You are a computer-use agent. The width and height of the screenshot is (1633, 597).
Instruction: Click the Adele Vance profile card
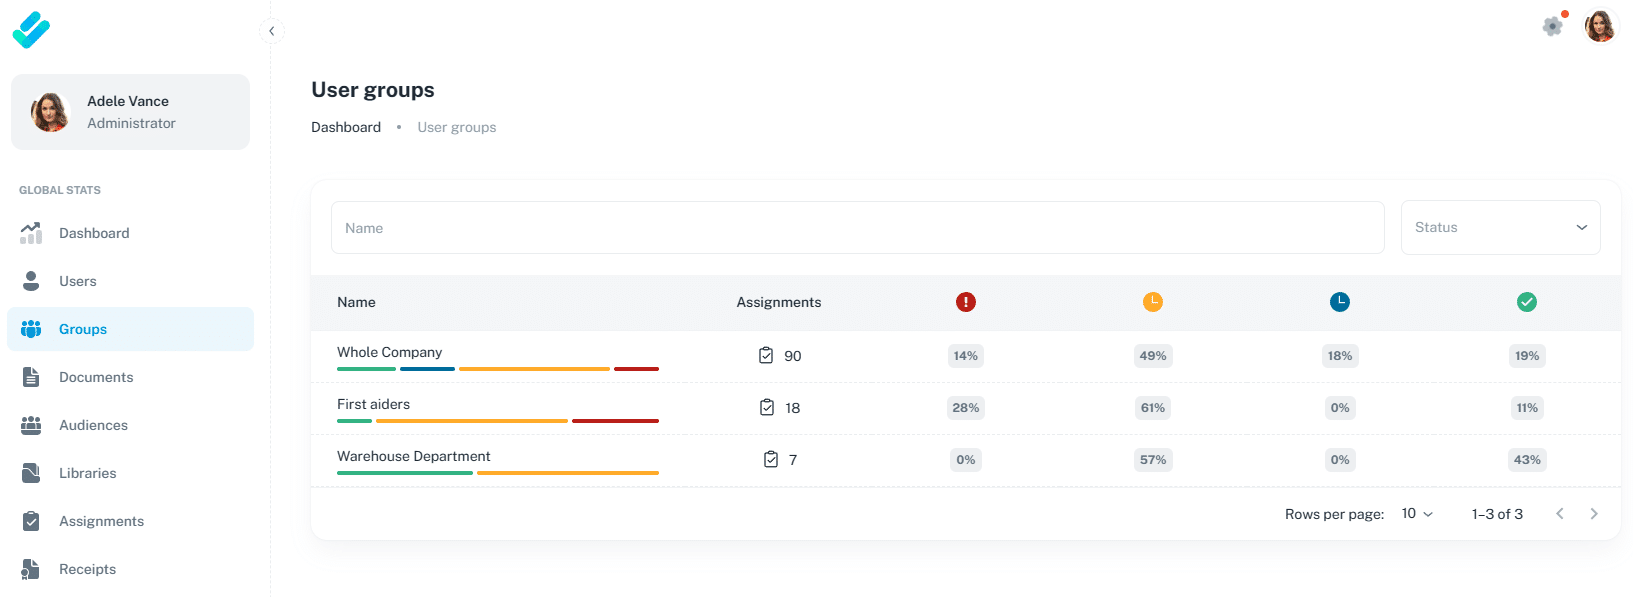pyautogui.click(x=130, y=112)
